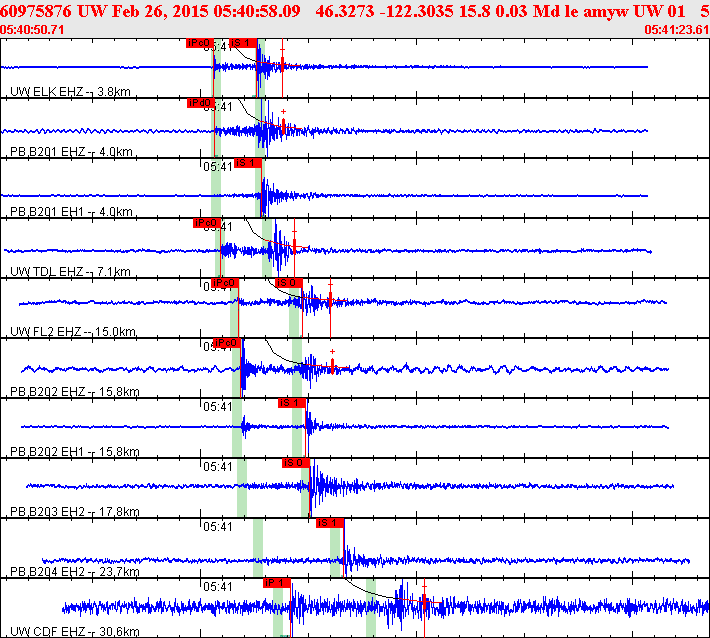Viewport: 710px width, 638px height.
Task: Click the event ID 60975876 in the header
Action: (x=36, y=11)
